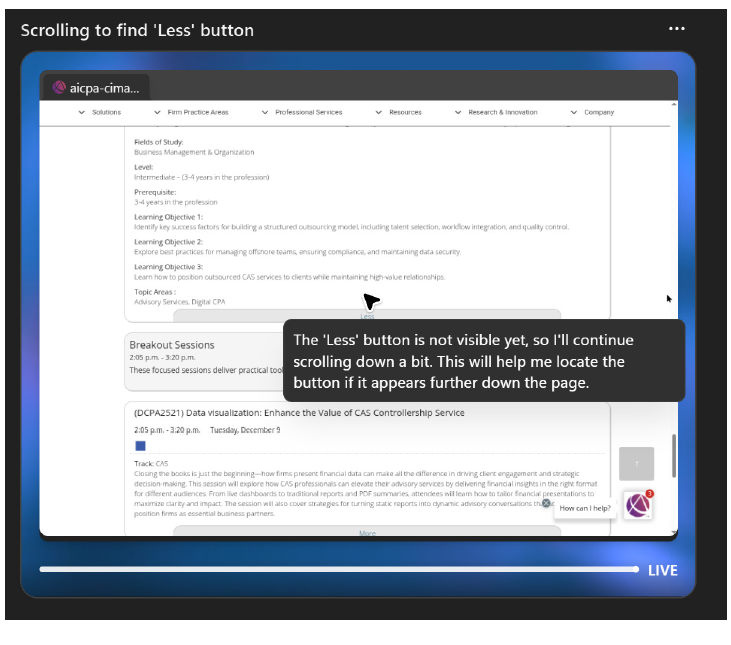Expand the Firm Practice Areas dropdown

tap(191, 112)
